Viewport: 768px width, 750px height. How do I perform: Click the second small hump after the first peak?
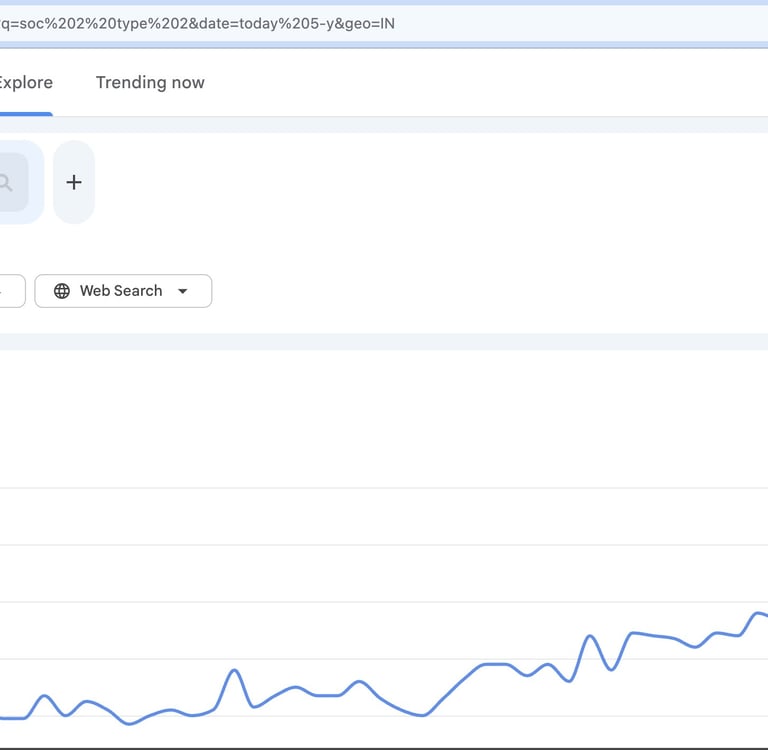(87, 702)
